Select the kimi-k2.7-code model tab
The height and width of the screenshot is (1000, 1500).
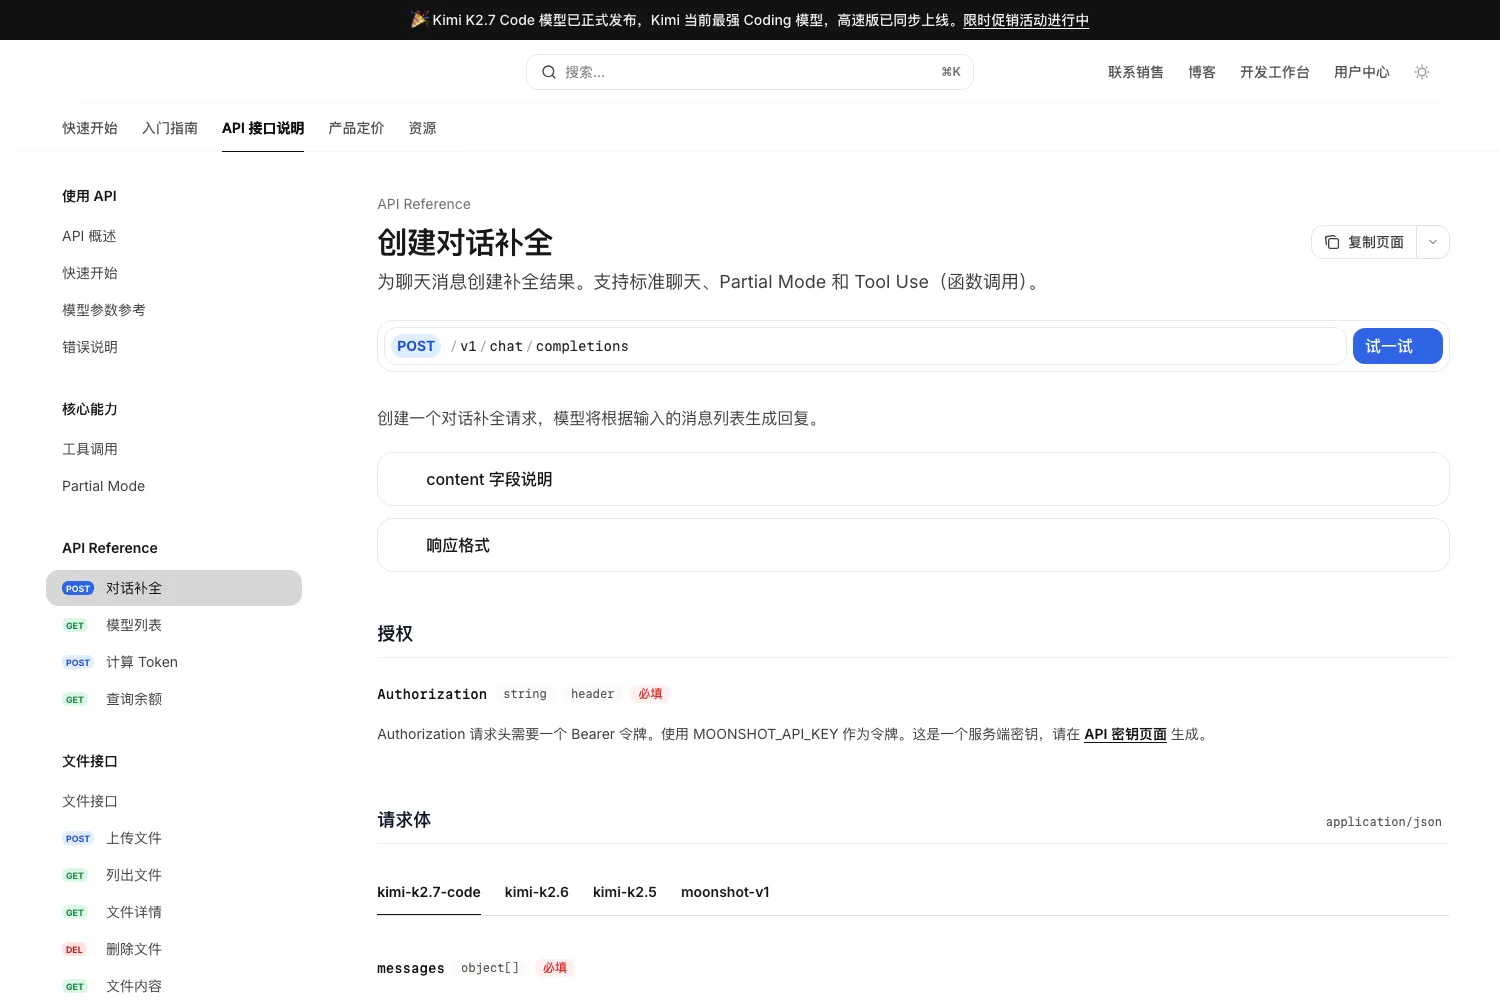[429, 892]
